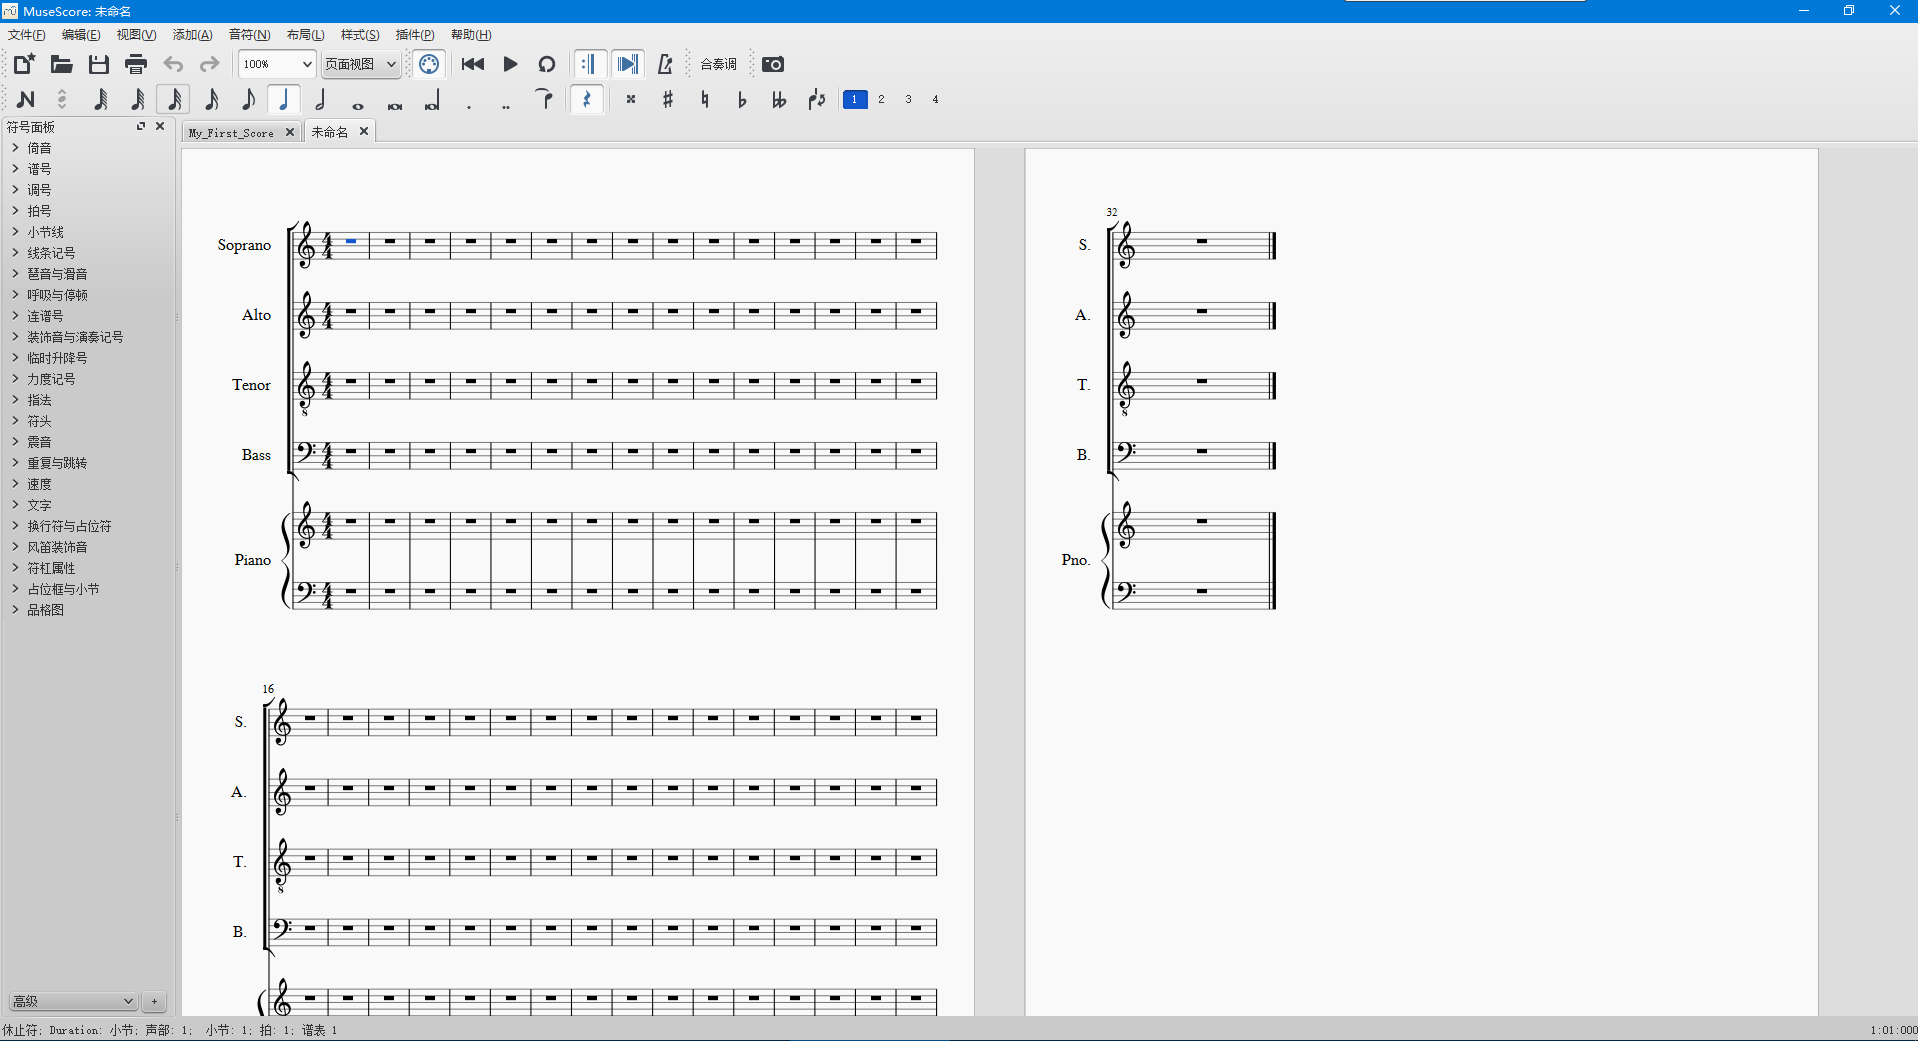Screen dimensions: 1918x1041
Task: Select the eighth note duration
Action: 247,99
